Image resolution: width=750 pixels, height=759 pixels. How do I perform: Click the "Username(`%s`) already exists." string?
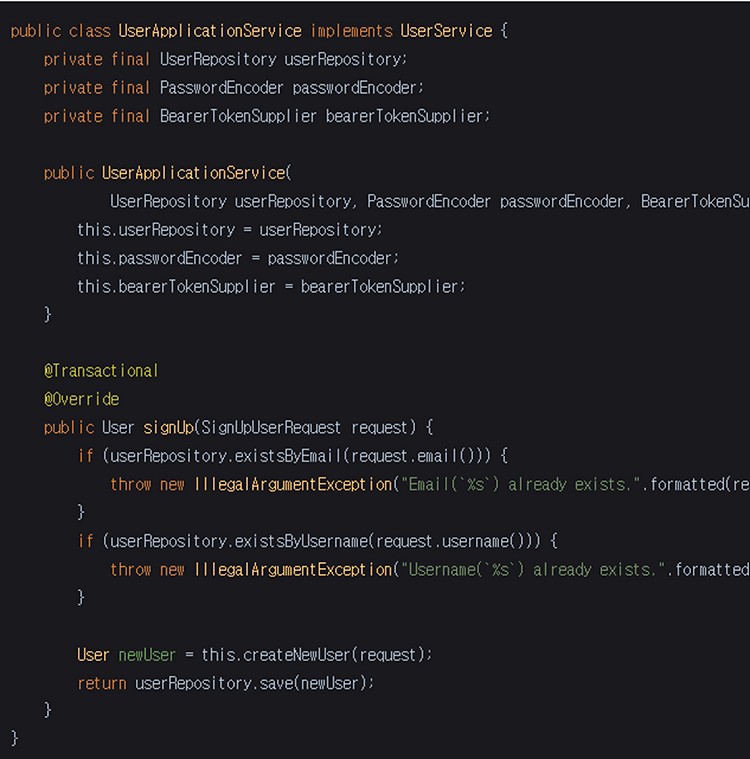[533, 570]
